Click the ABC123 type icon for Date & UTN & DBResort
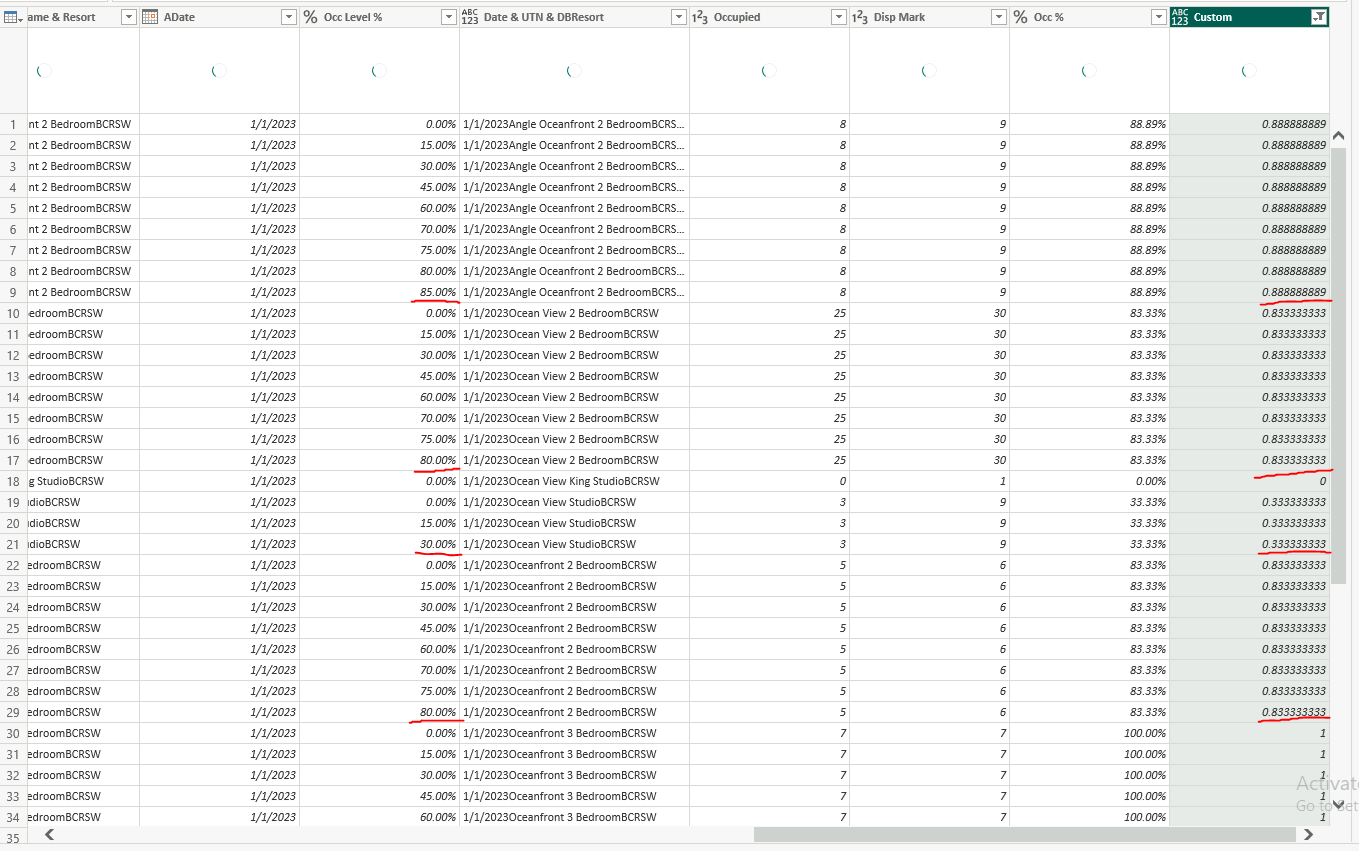Viewport: 1359px width, 851px height. (x=470, y=17)
